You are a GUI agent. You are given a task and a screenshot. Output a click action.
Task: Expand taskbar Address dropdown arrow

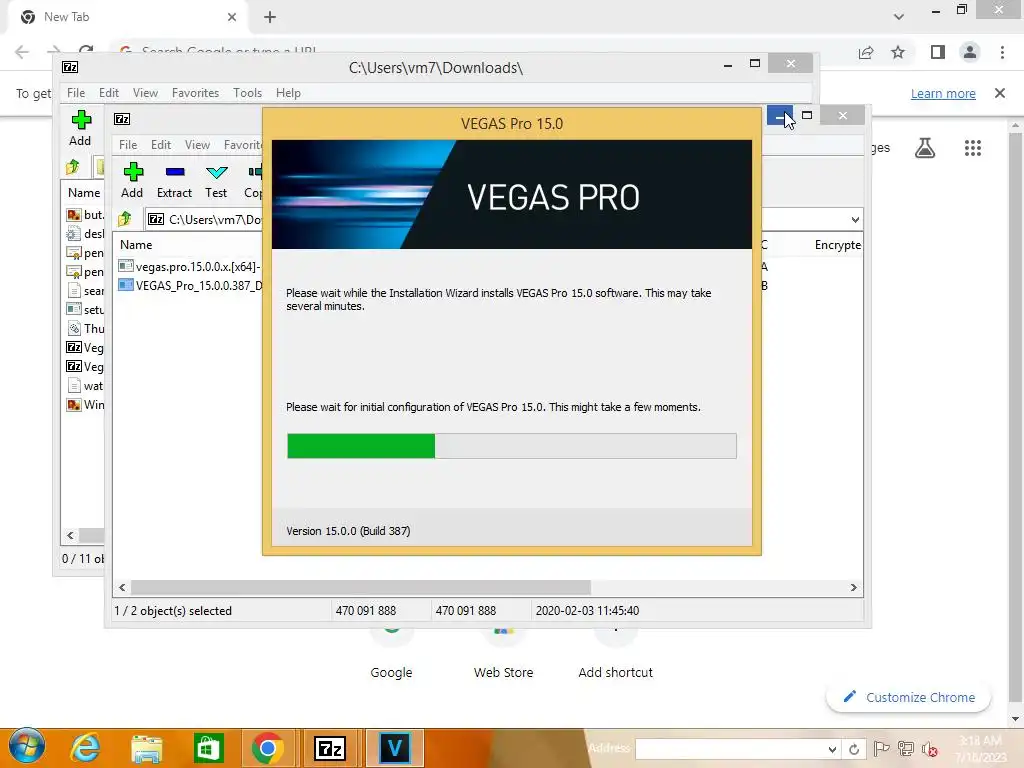(832, 748)
